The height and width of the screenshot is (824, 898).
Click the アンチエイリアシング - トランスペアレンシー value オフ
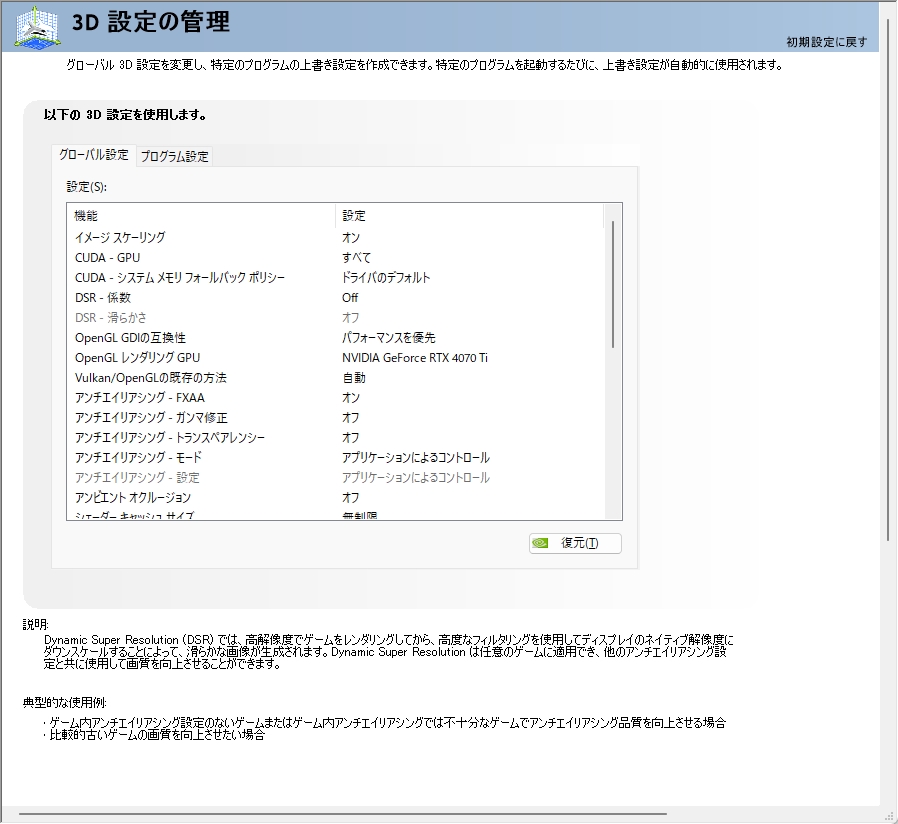pos(350,437)
